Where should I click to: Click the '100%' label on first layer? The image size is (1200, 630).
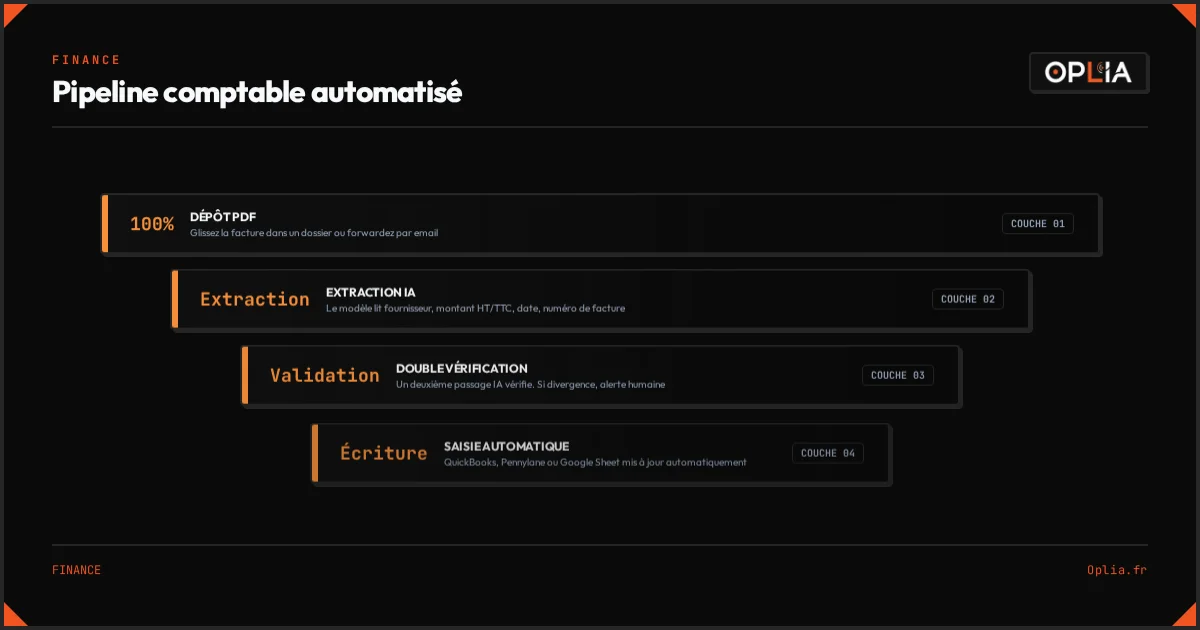pos(152,224)
